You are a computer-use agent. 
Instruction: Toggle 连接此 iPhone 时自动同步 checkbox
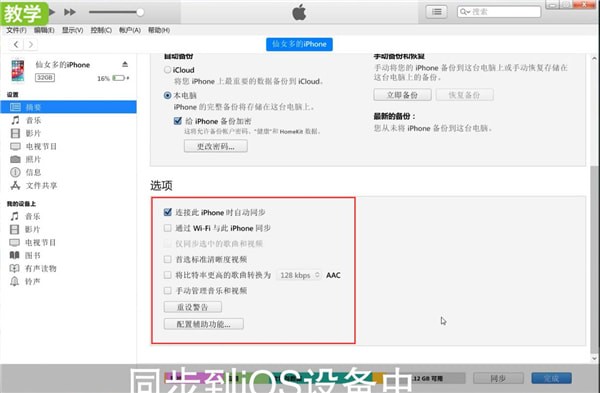(168, 212)
